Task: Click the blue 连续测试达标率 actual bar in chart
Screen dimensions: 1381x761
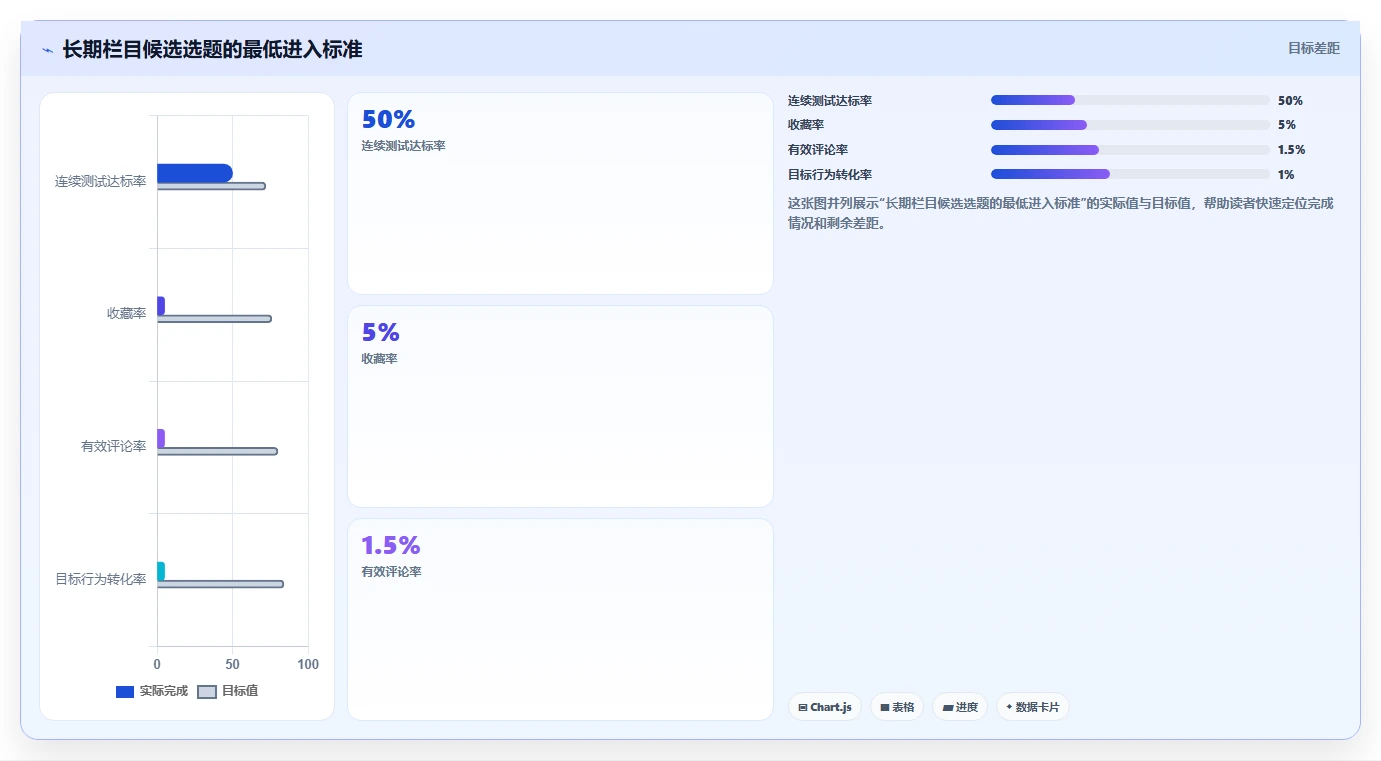Action: (x=195, y=173)
